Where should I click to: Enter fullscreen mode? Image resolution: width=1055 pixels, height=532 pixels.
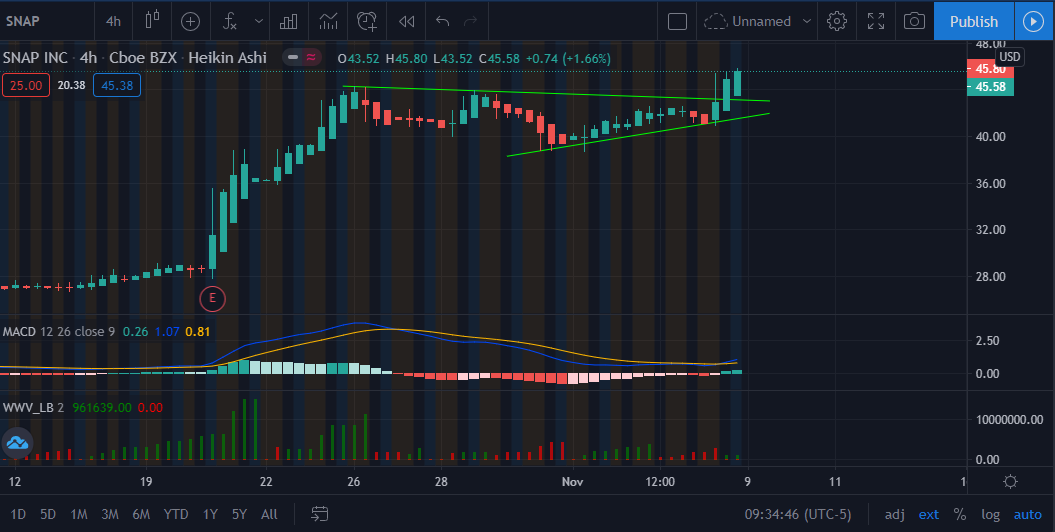tap(875, 22)
